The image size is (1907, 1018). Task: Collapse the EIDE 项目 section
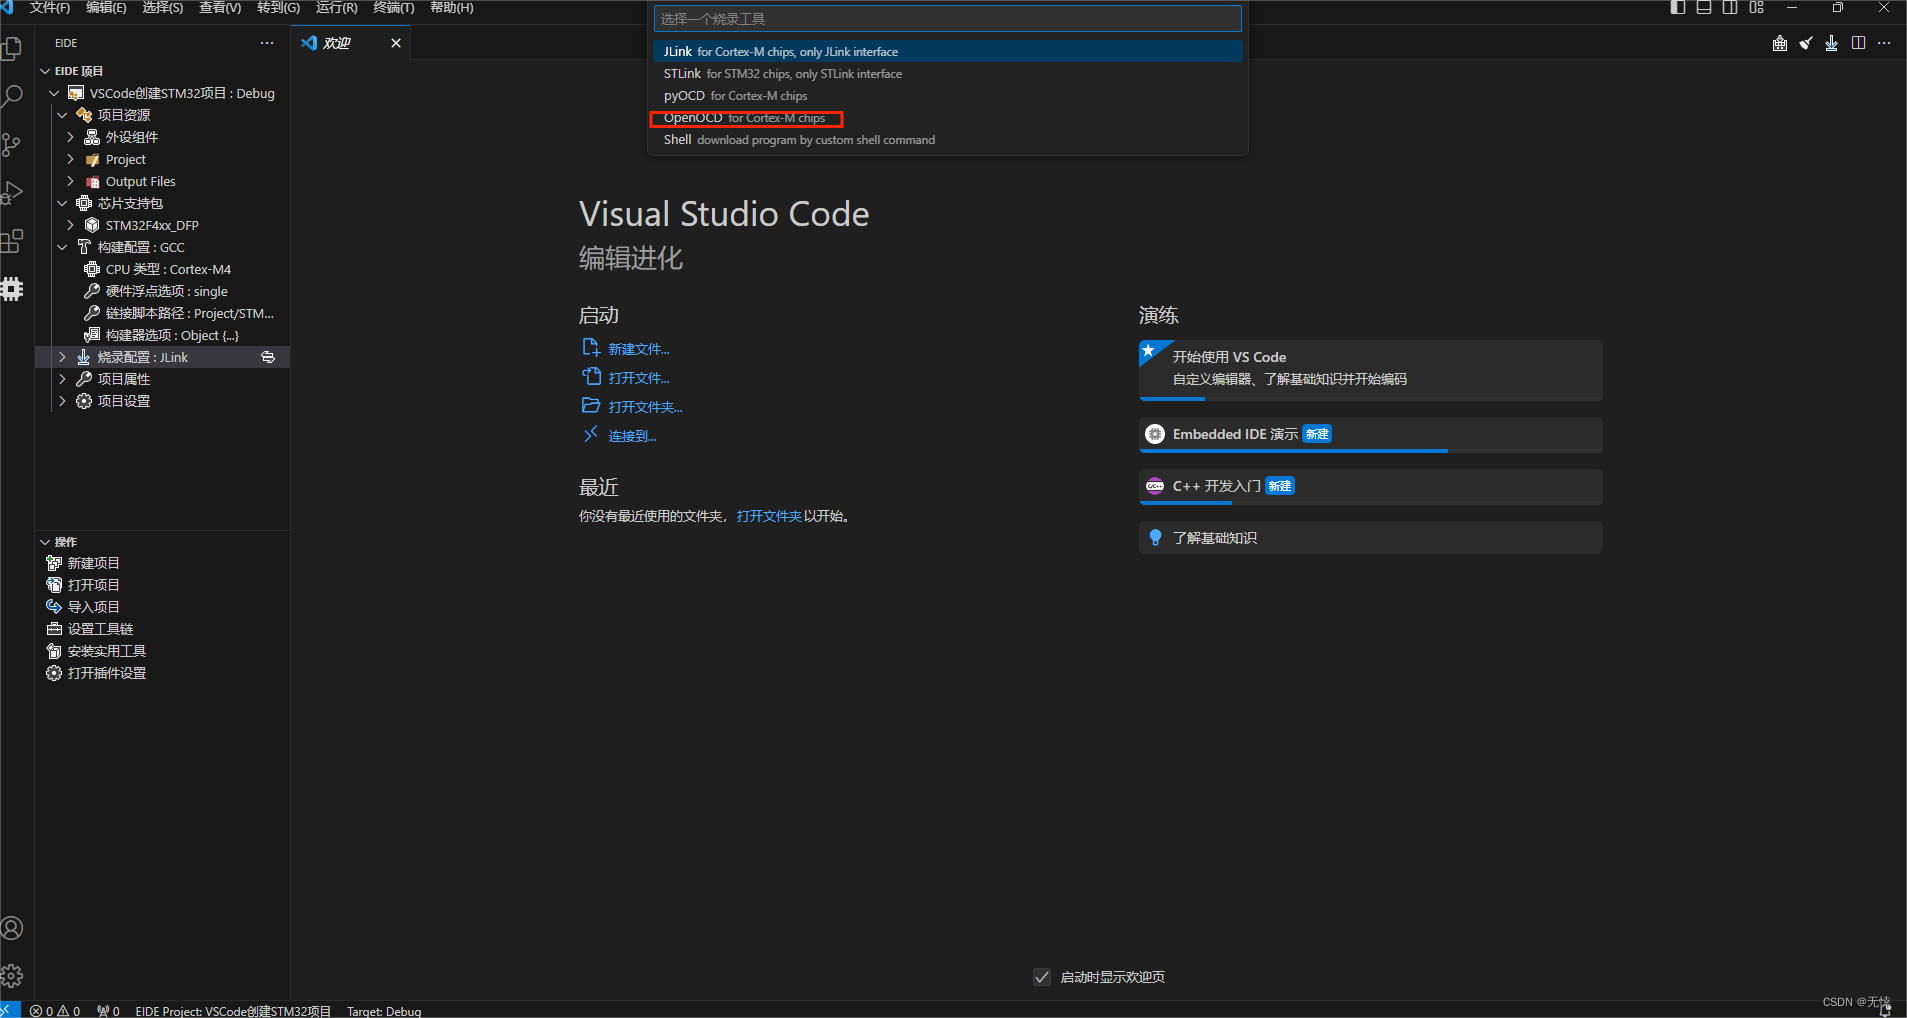click(45, 71)
